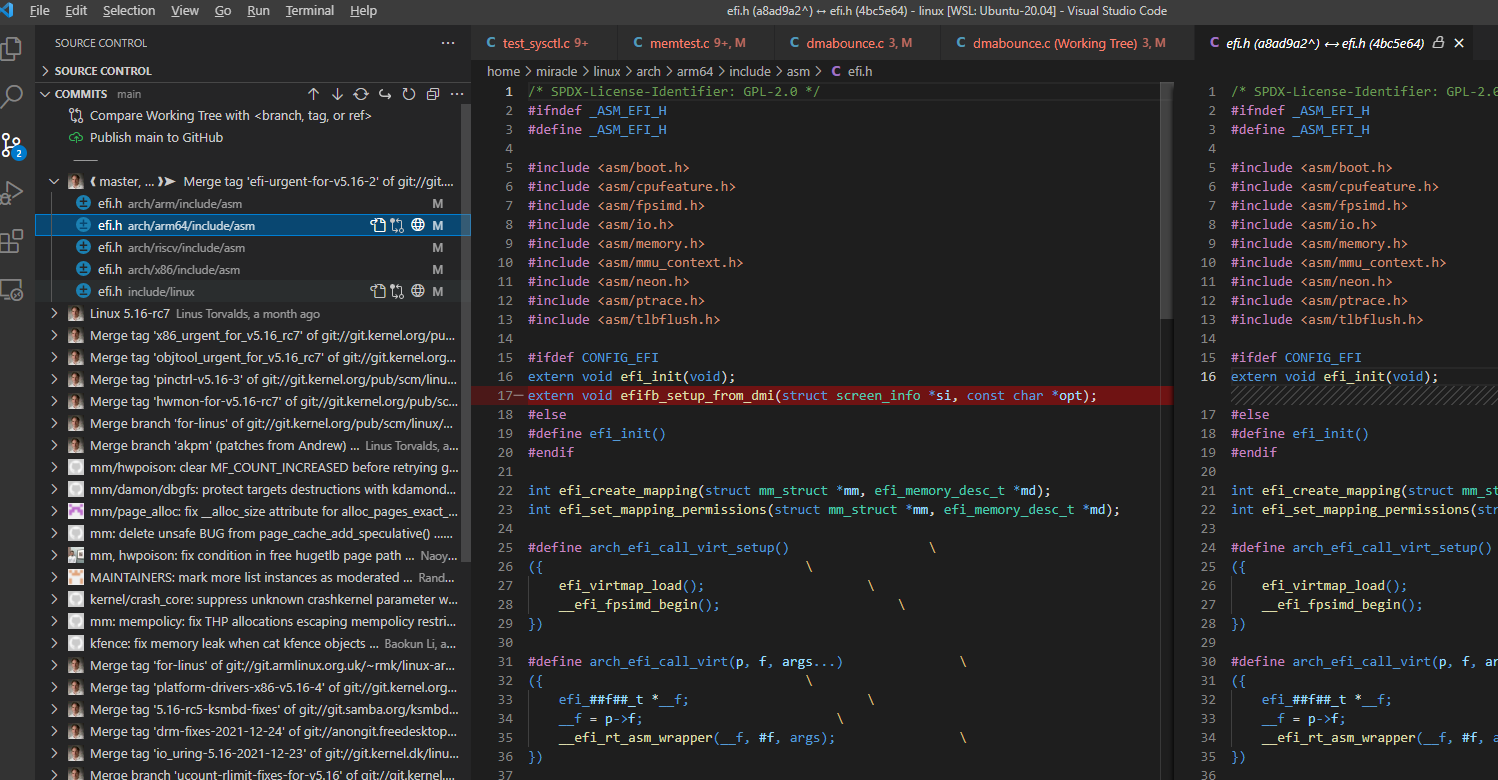The image size is (1498, 780).
Task: Collapse the COMMITS section
Action: point(45,94)
